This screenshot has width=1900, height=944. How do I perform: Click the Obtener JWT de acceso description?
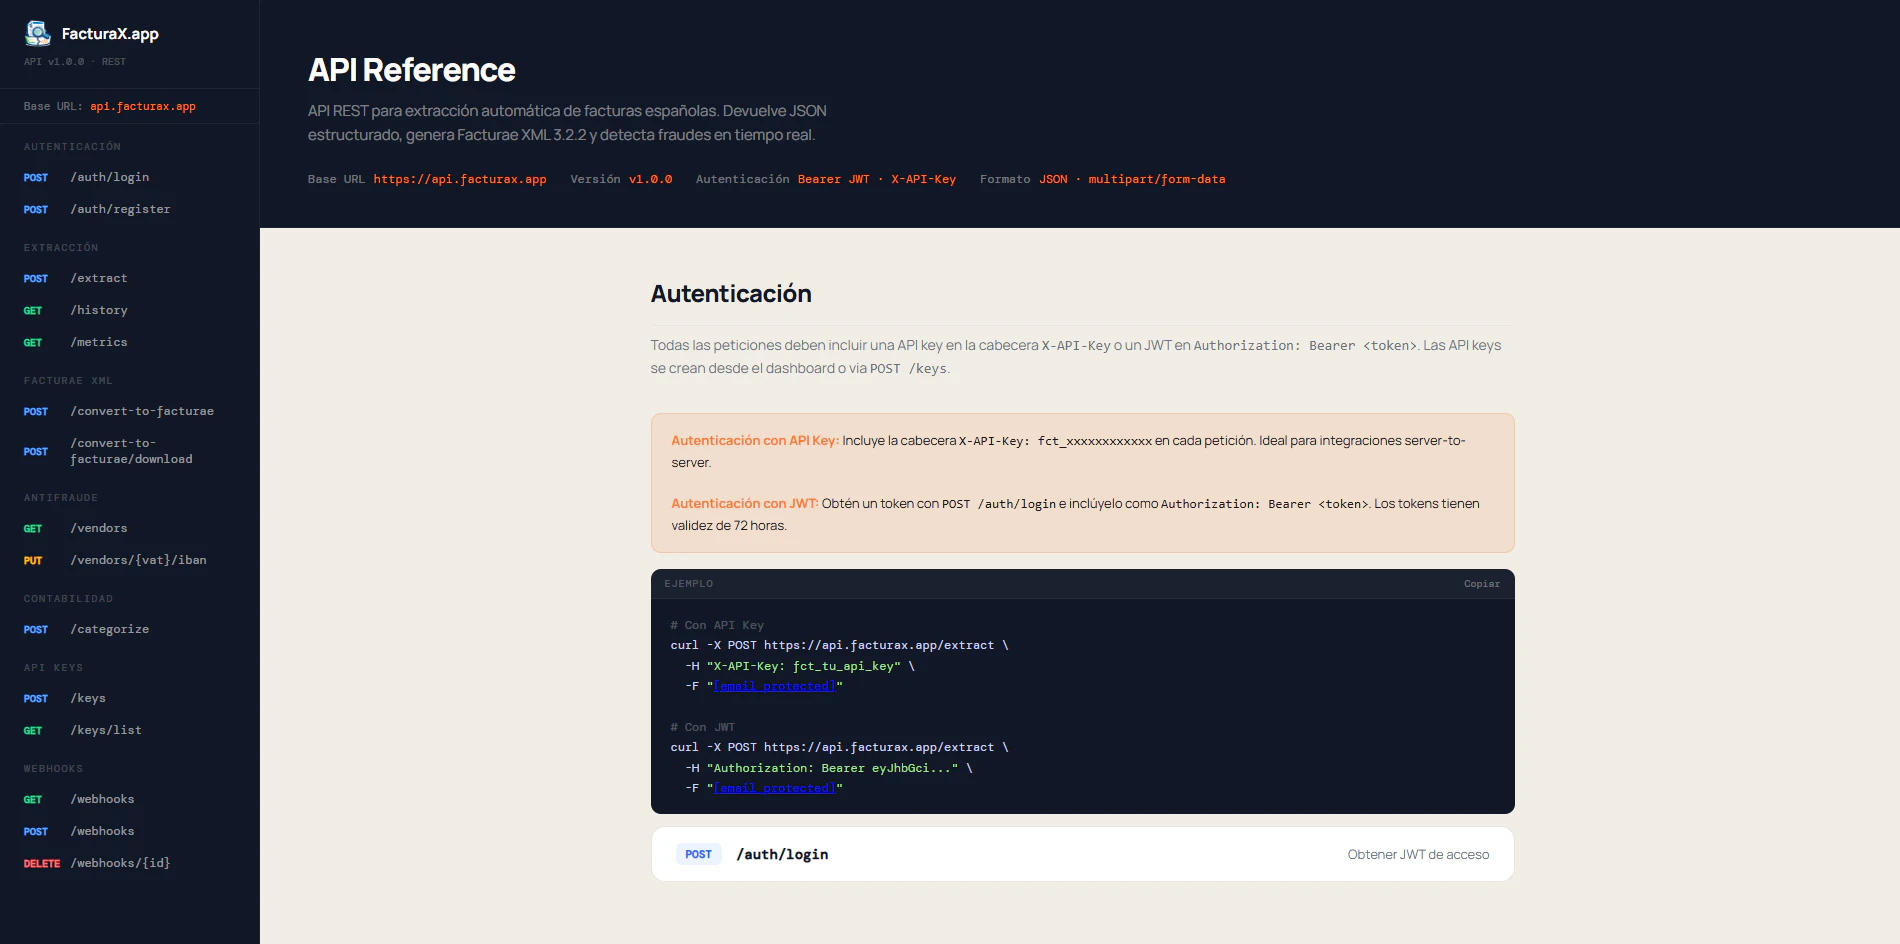tap(1418, 854)
